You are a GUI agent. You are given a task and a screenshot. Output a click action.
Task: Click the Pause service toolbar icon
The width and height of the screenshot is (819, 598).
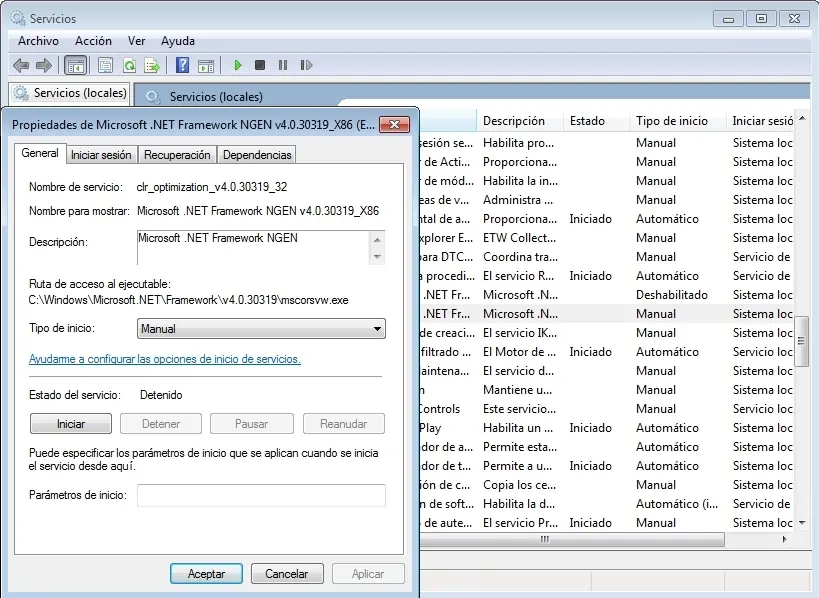tap(283, 65)
